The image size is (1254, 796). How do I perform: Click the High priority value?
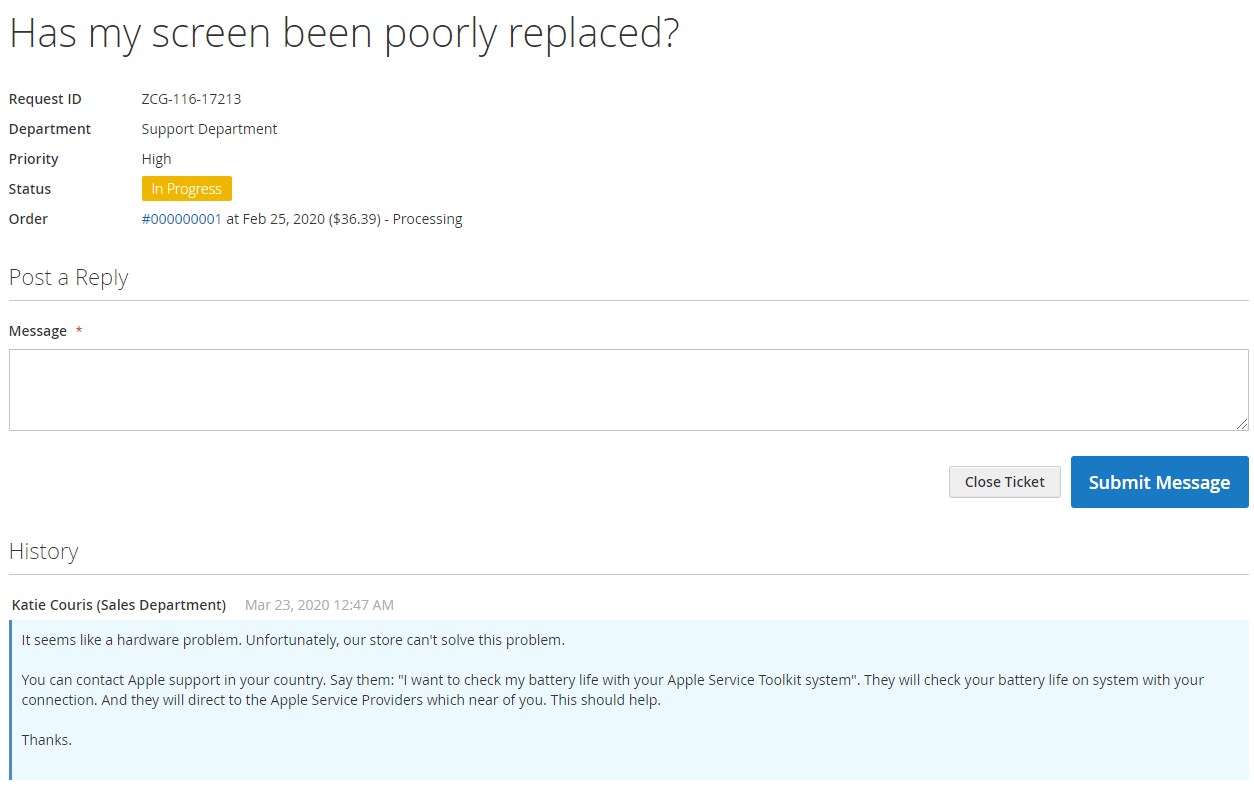(x=156, y=159)
